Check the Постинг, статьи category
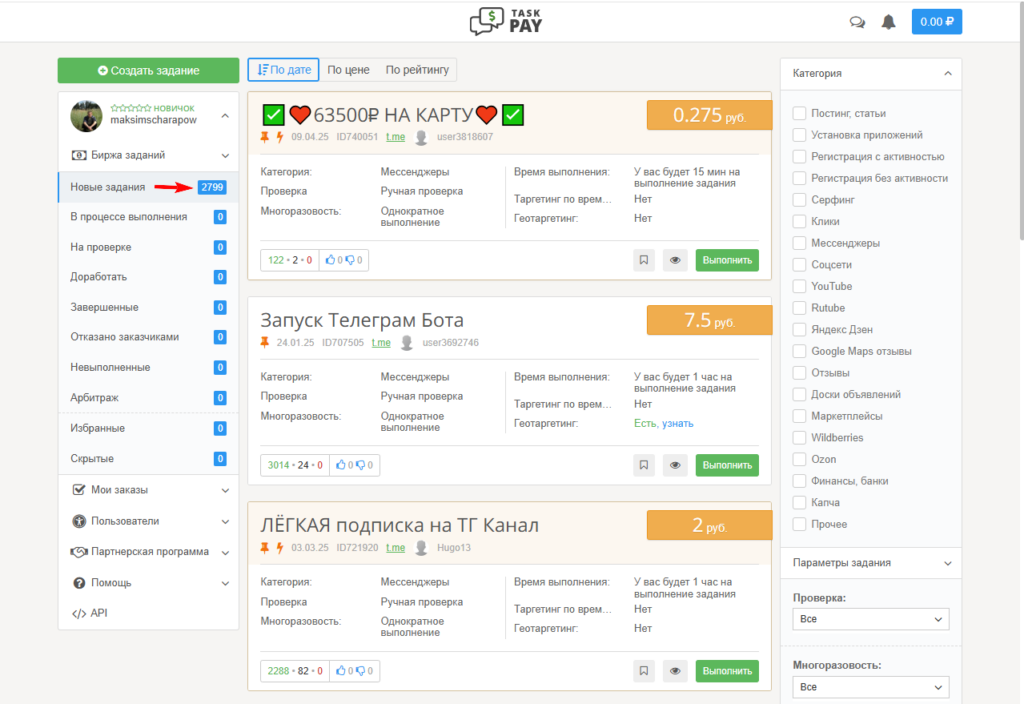The height and width of the screenshot is (704, 1024). [x=799, y=113]
